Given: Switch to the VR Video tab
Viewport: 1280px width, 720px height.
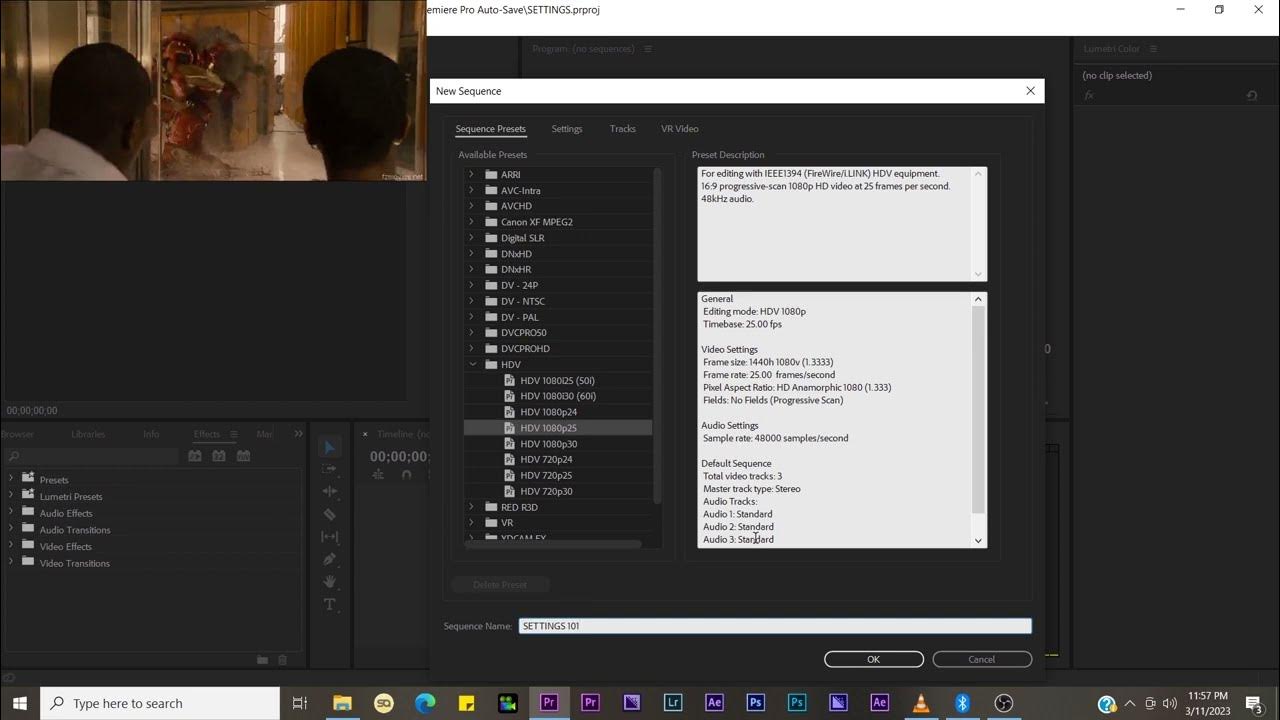Looking at the screenshot, I should point(680,129).
